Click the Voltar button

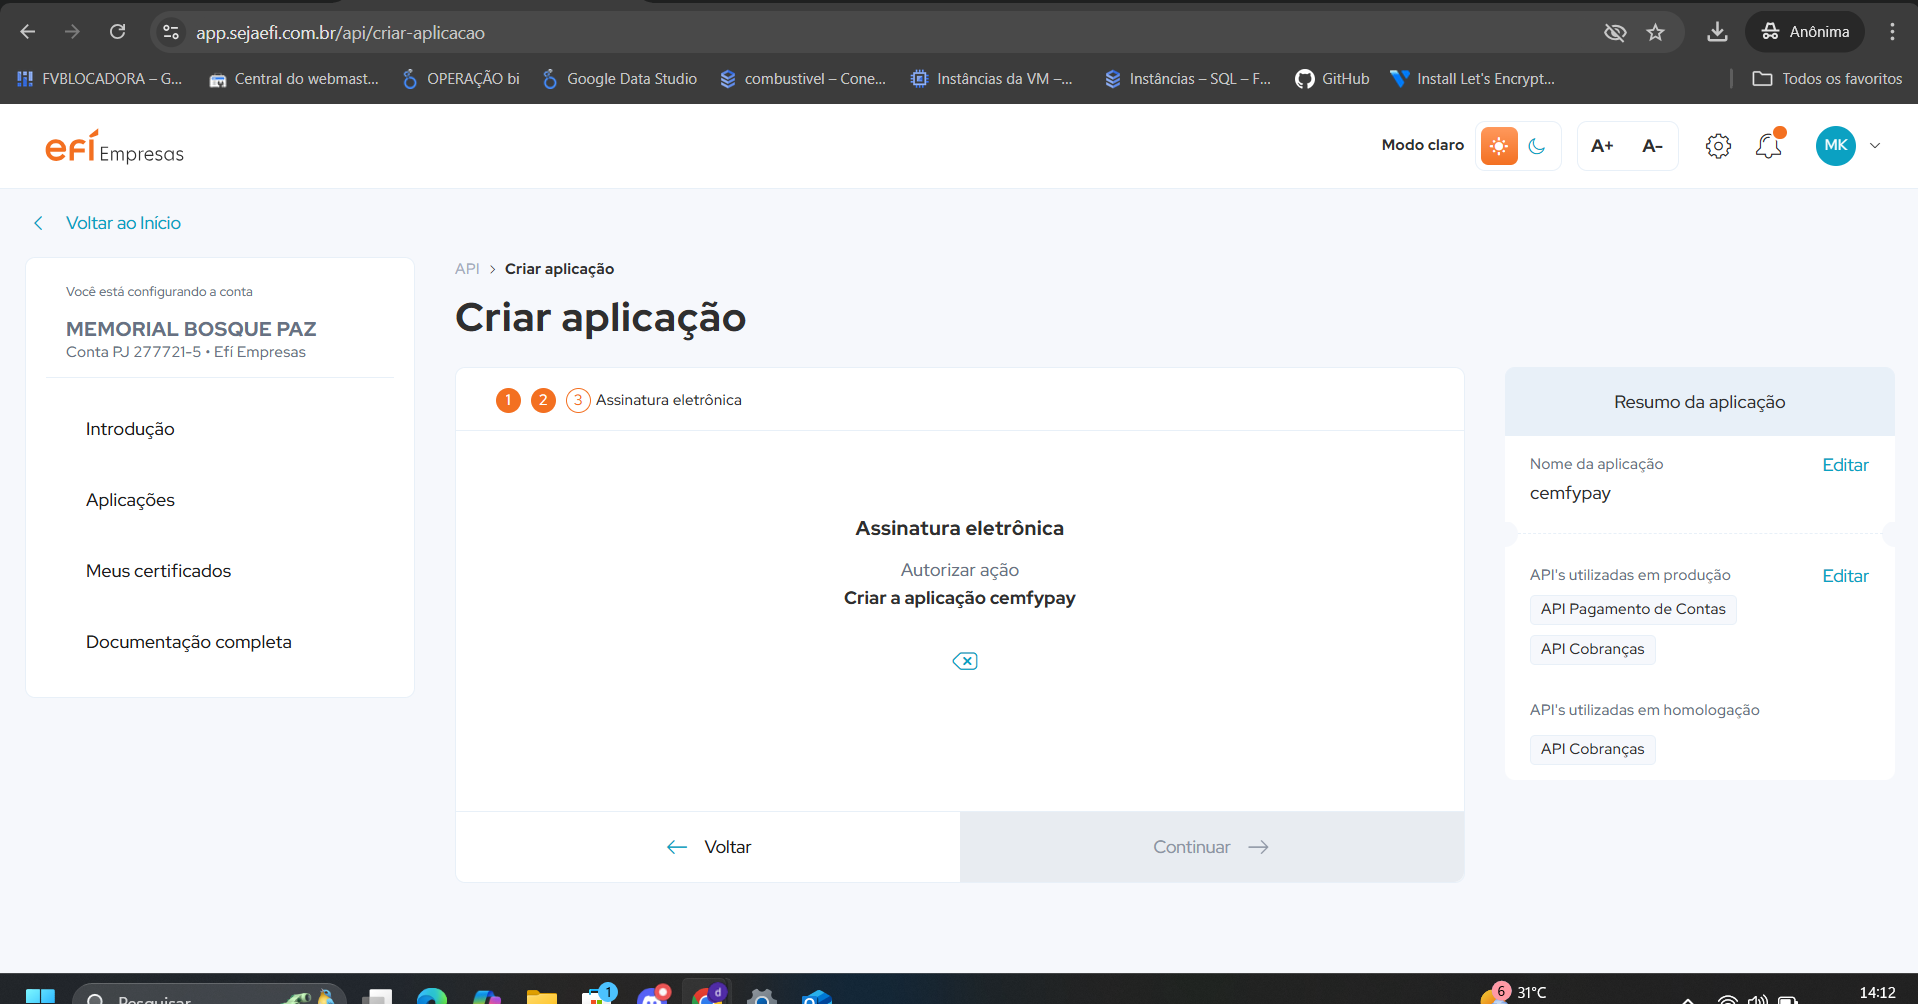pyautogui.click(x=708, y=847)
